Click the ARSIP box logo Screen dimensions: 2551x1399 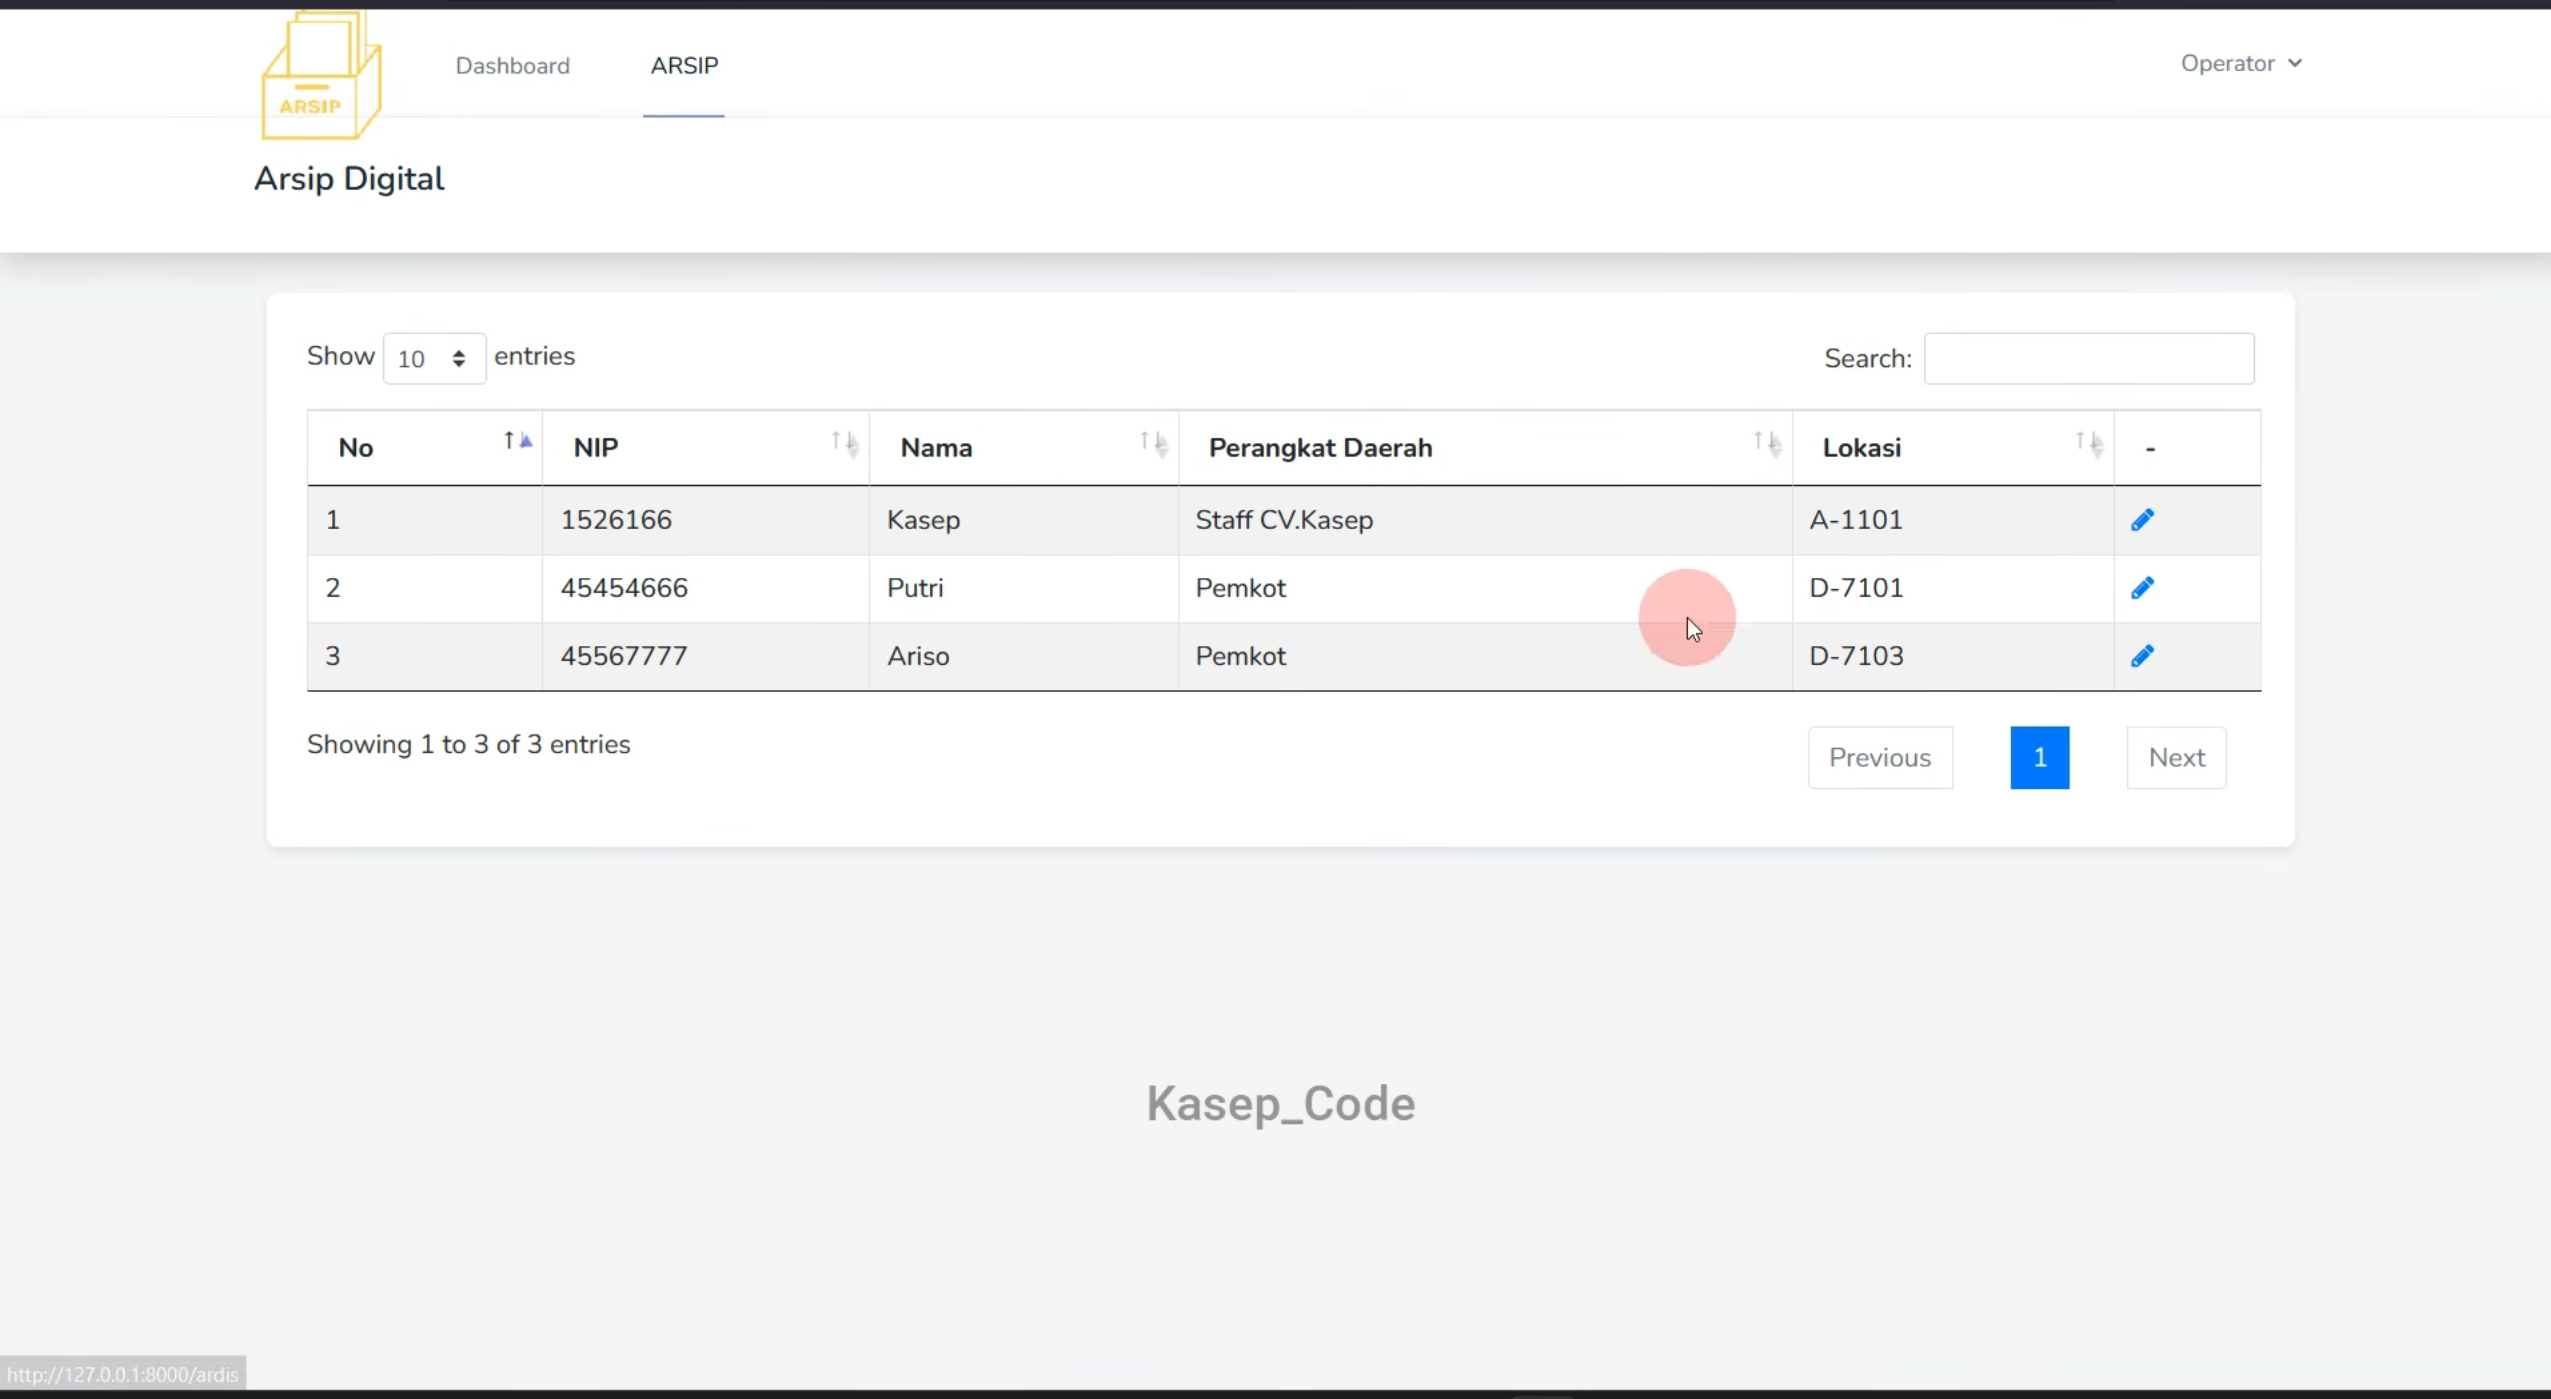pos(320,76)
